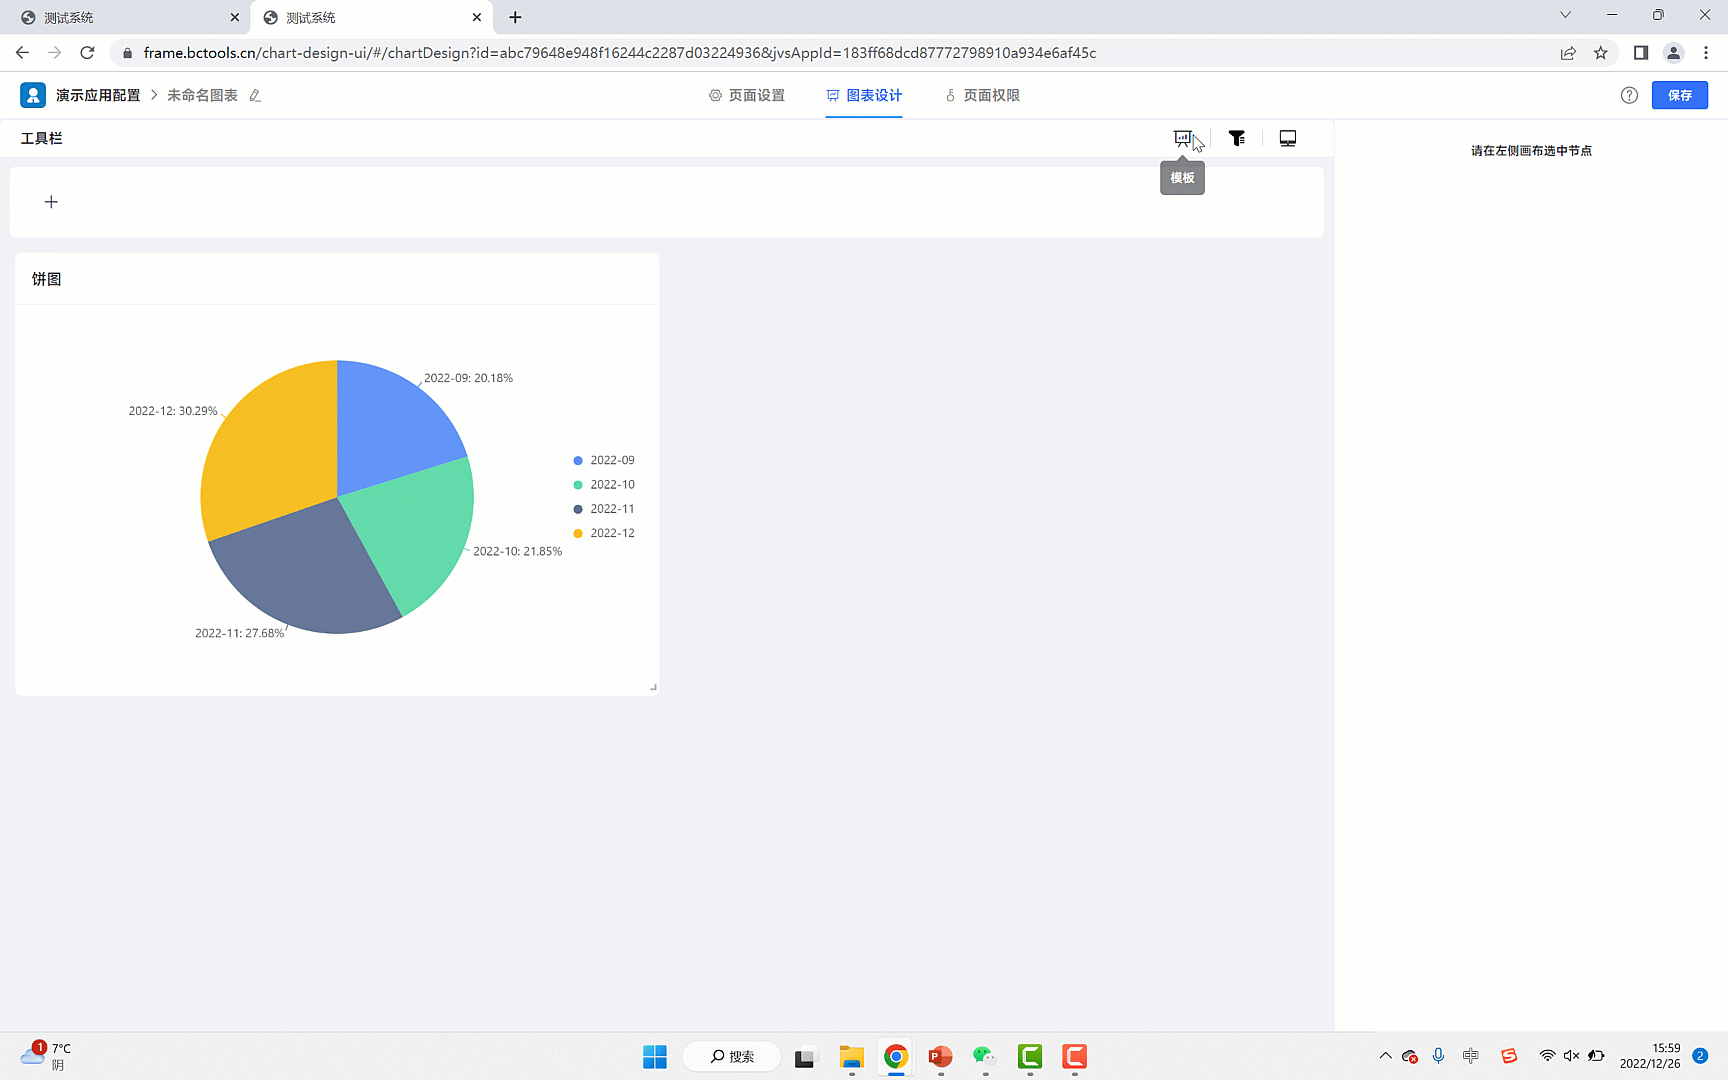Show hidden system tray icons
Viewport: 1728px width, 1080px height.
[x=1385, y=1056]
